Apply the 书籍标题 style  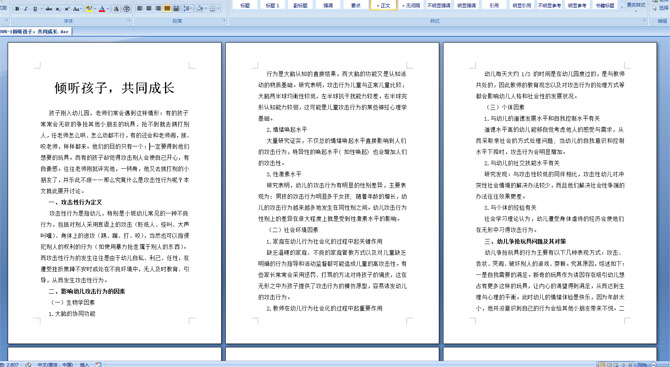[605, 5]
